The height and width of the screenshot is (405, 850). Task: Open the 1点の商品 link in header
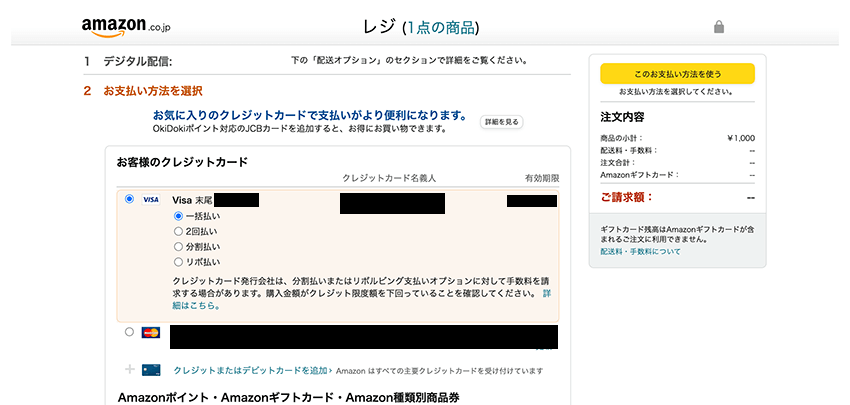[x=441, y=27]
